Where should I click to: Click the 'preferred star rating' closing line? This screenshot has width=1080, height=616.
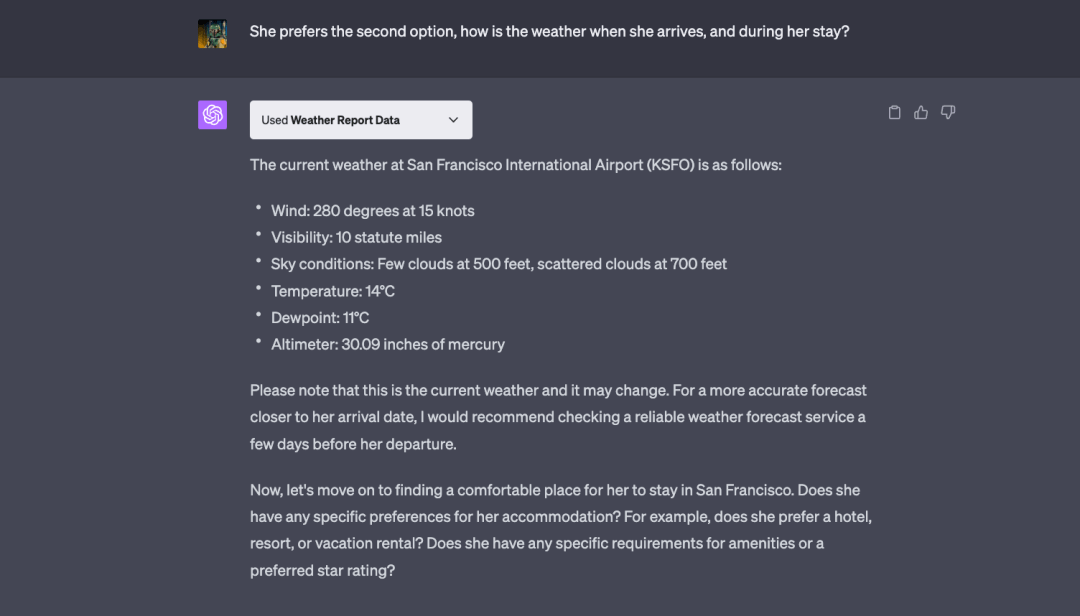click(x=322, y=570)
